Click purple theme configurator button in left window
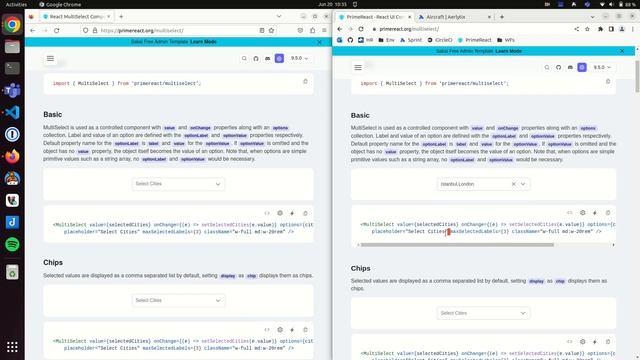Viewport: 640px width, 360px height. (x=279, y=59)
